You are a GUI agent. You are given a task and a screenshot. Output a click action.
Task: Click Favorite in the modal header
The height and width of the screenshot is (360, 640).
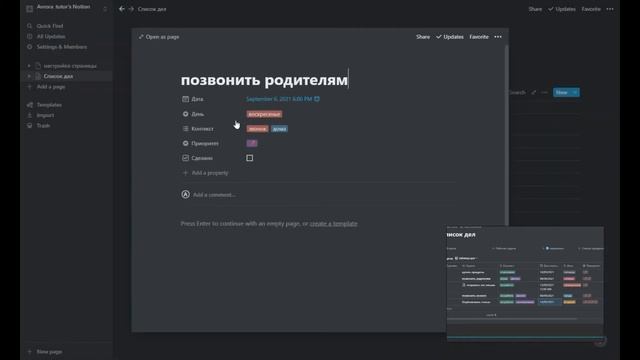479,37
